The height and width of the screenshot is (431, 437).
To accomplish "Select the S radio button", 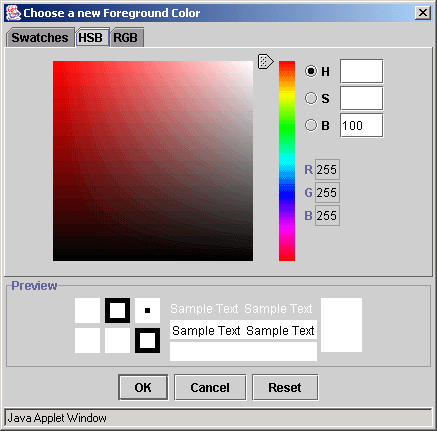I will pyautogui.click(x=311, y=98).
